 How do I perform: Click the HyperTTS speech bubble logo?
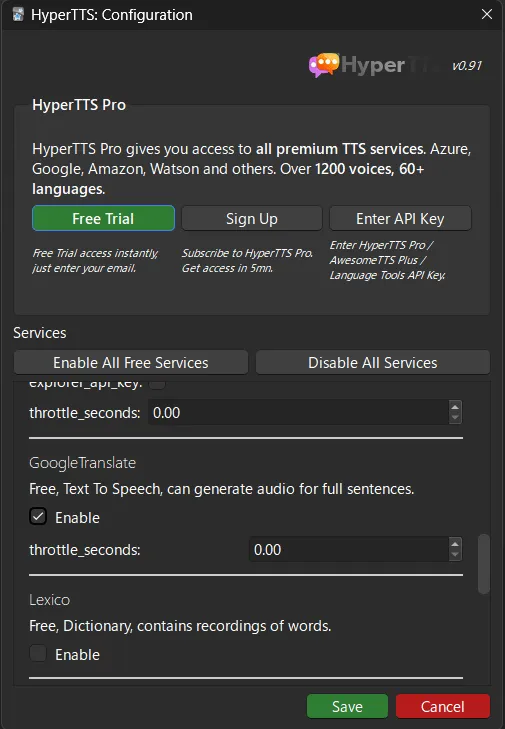[x=324, y=65]
